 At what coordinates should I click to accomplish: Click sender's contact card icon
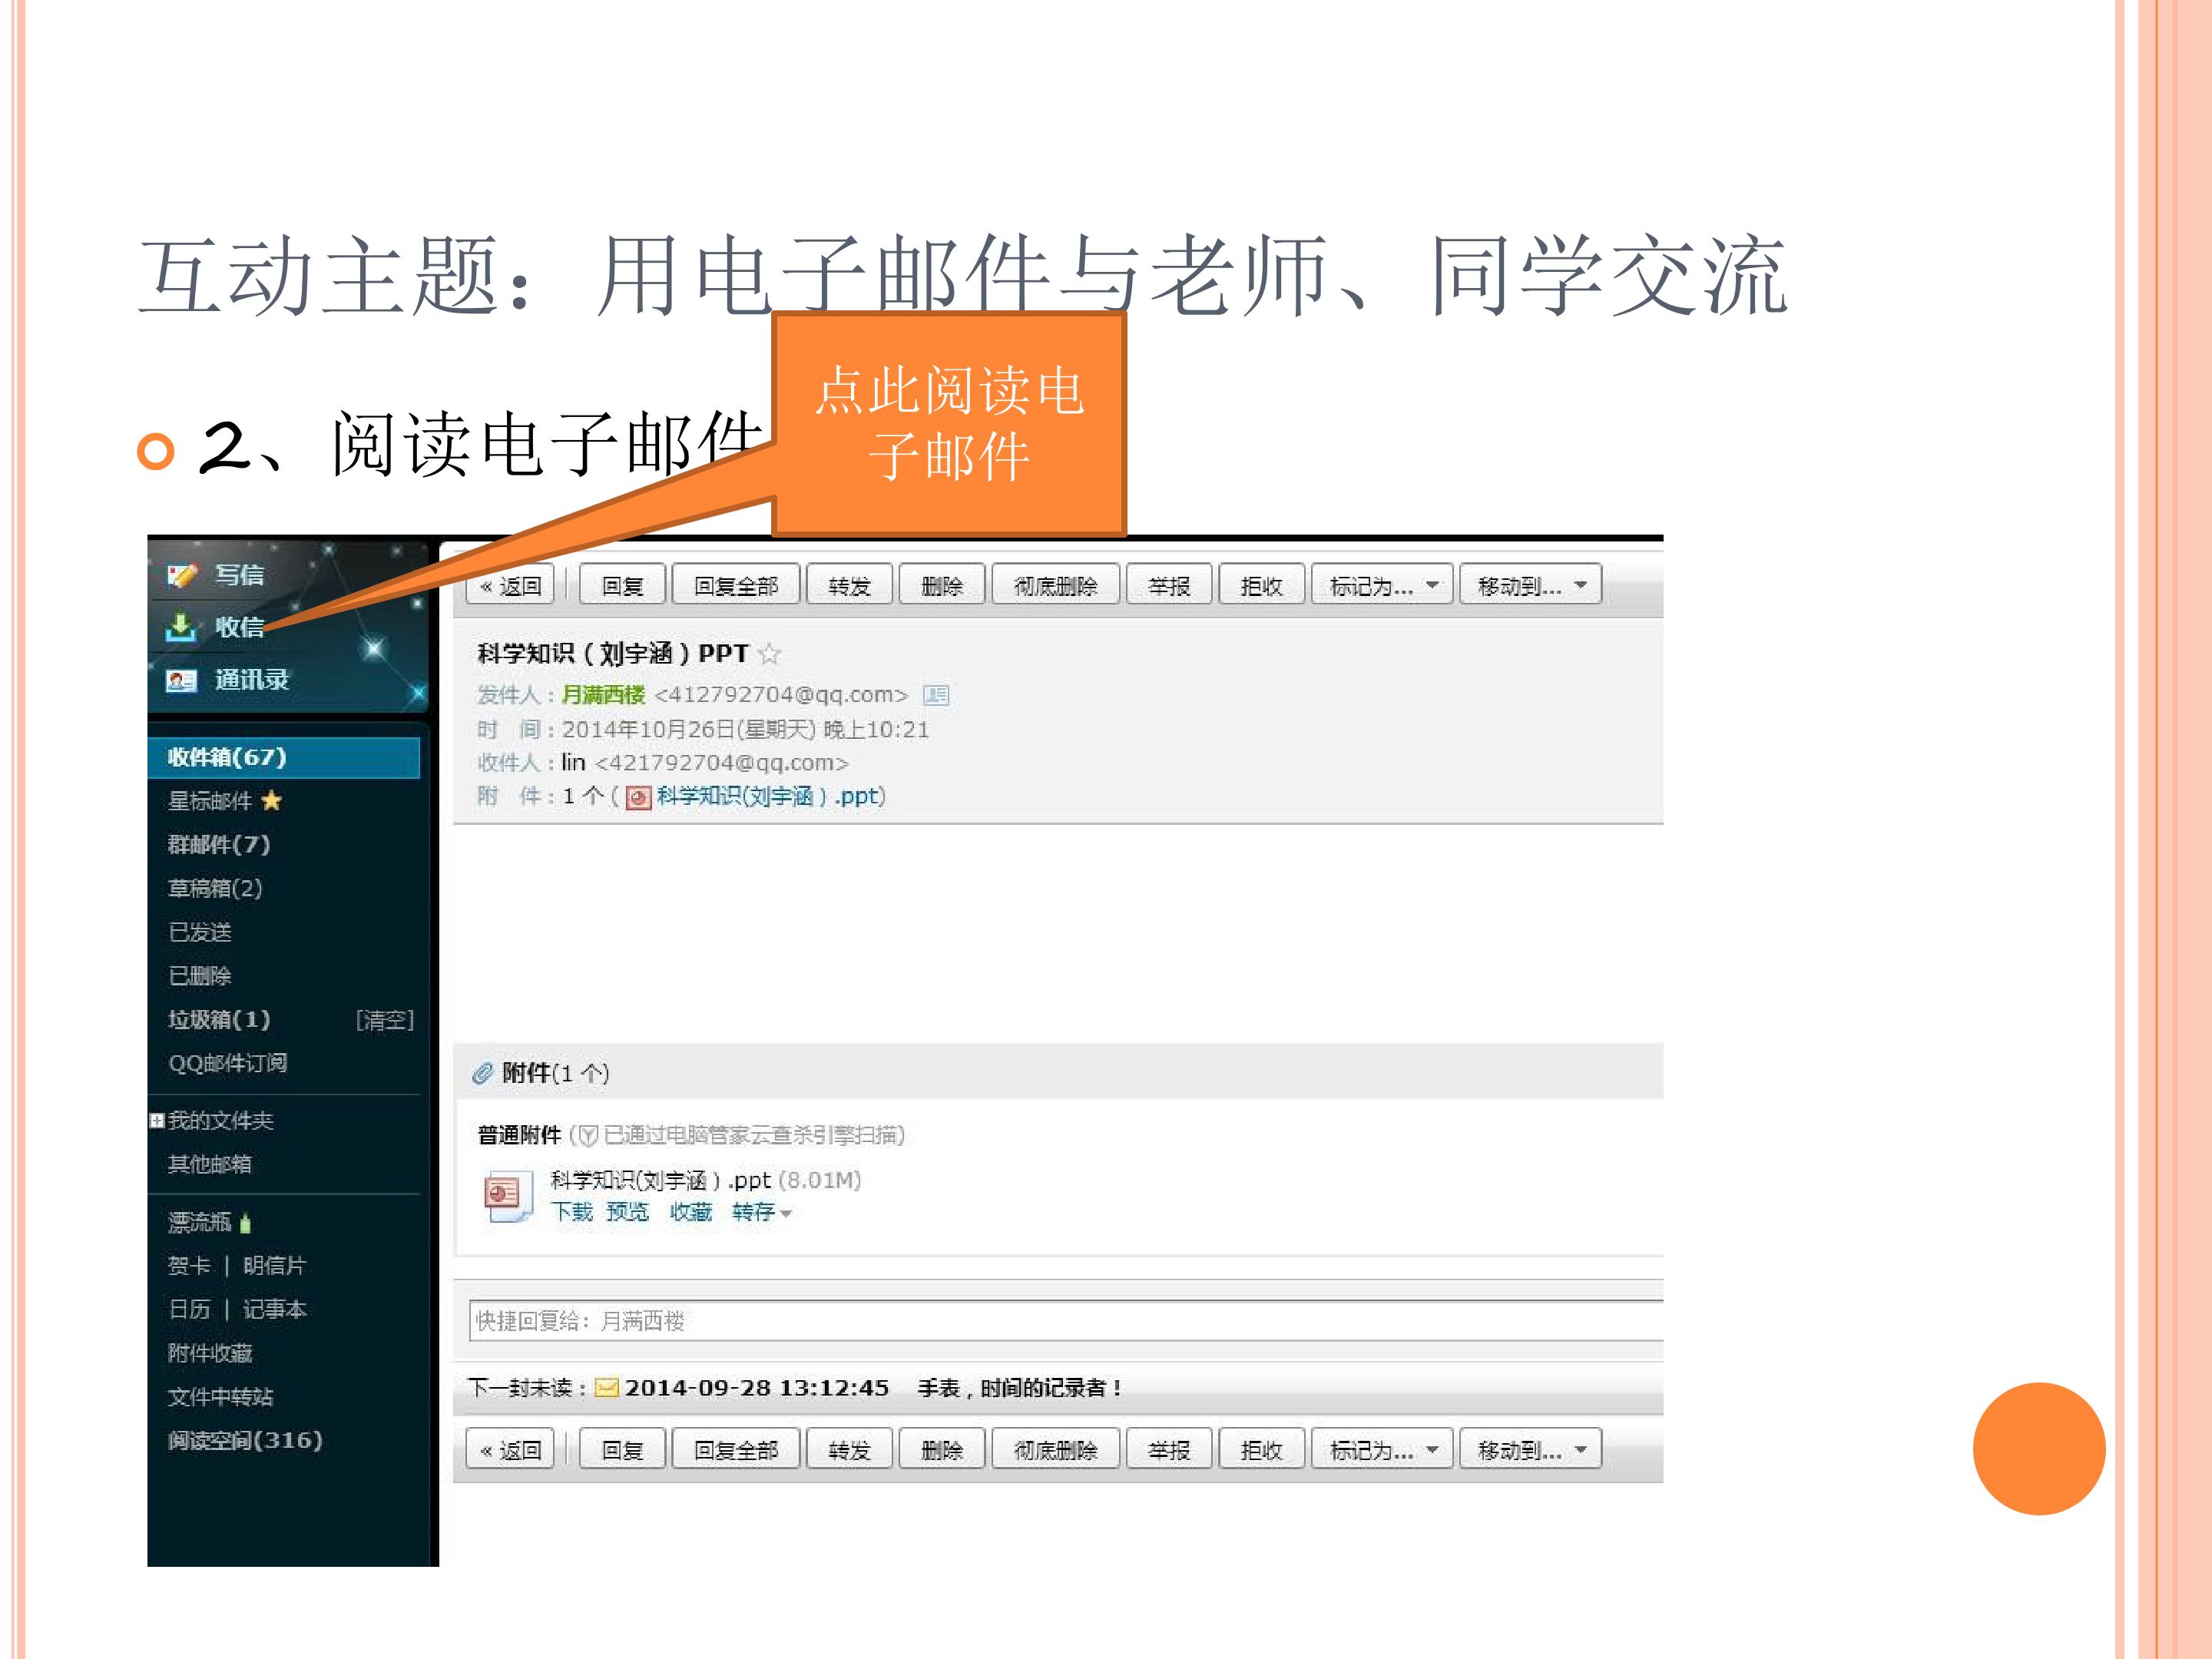pyautogui.click(x=936, y=694)
